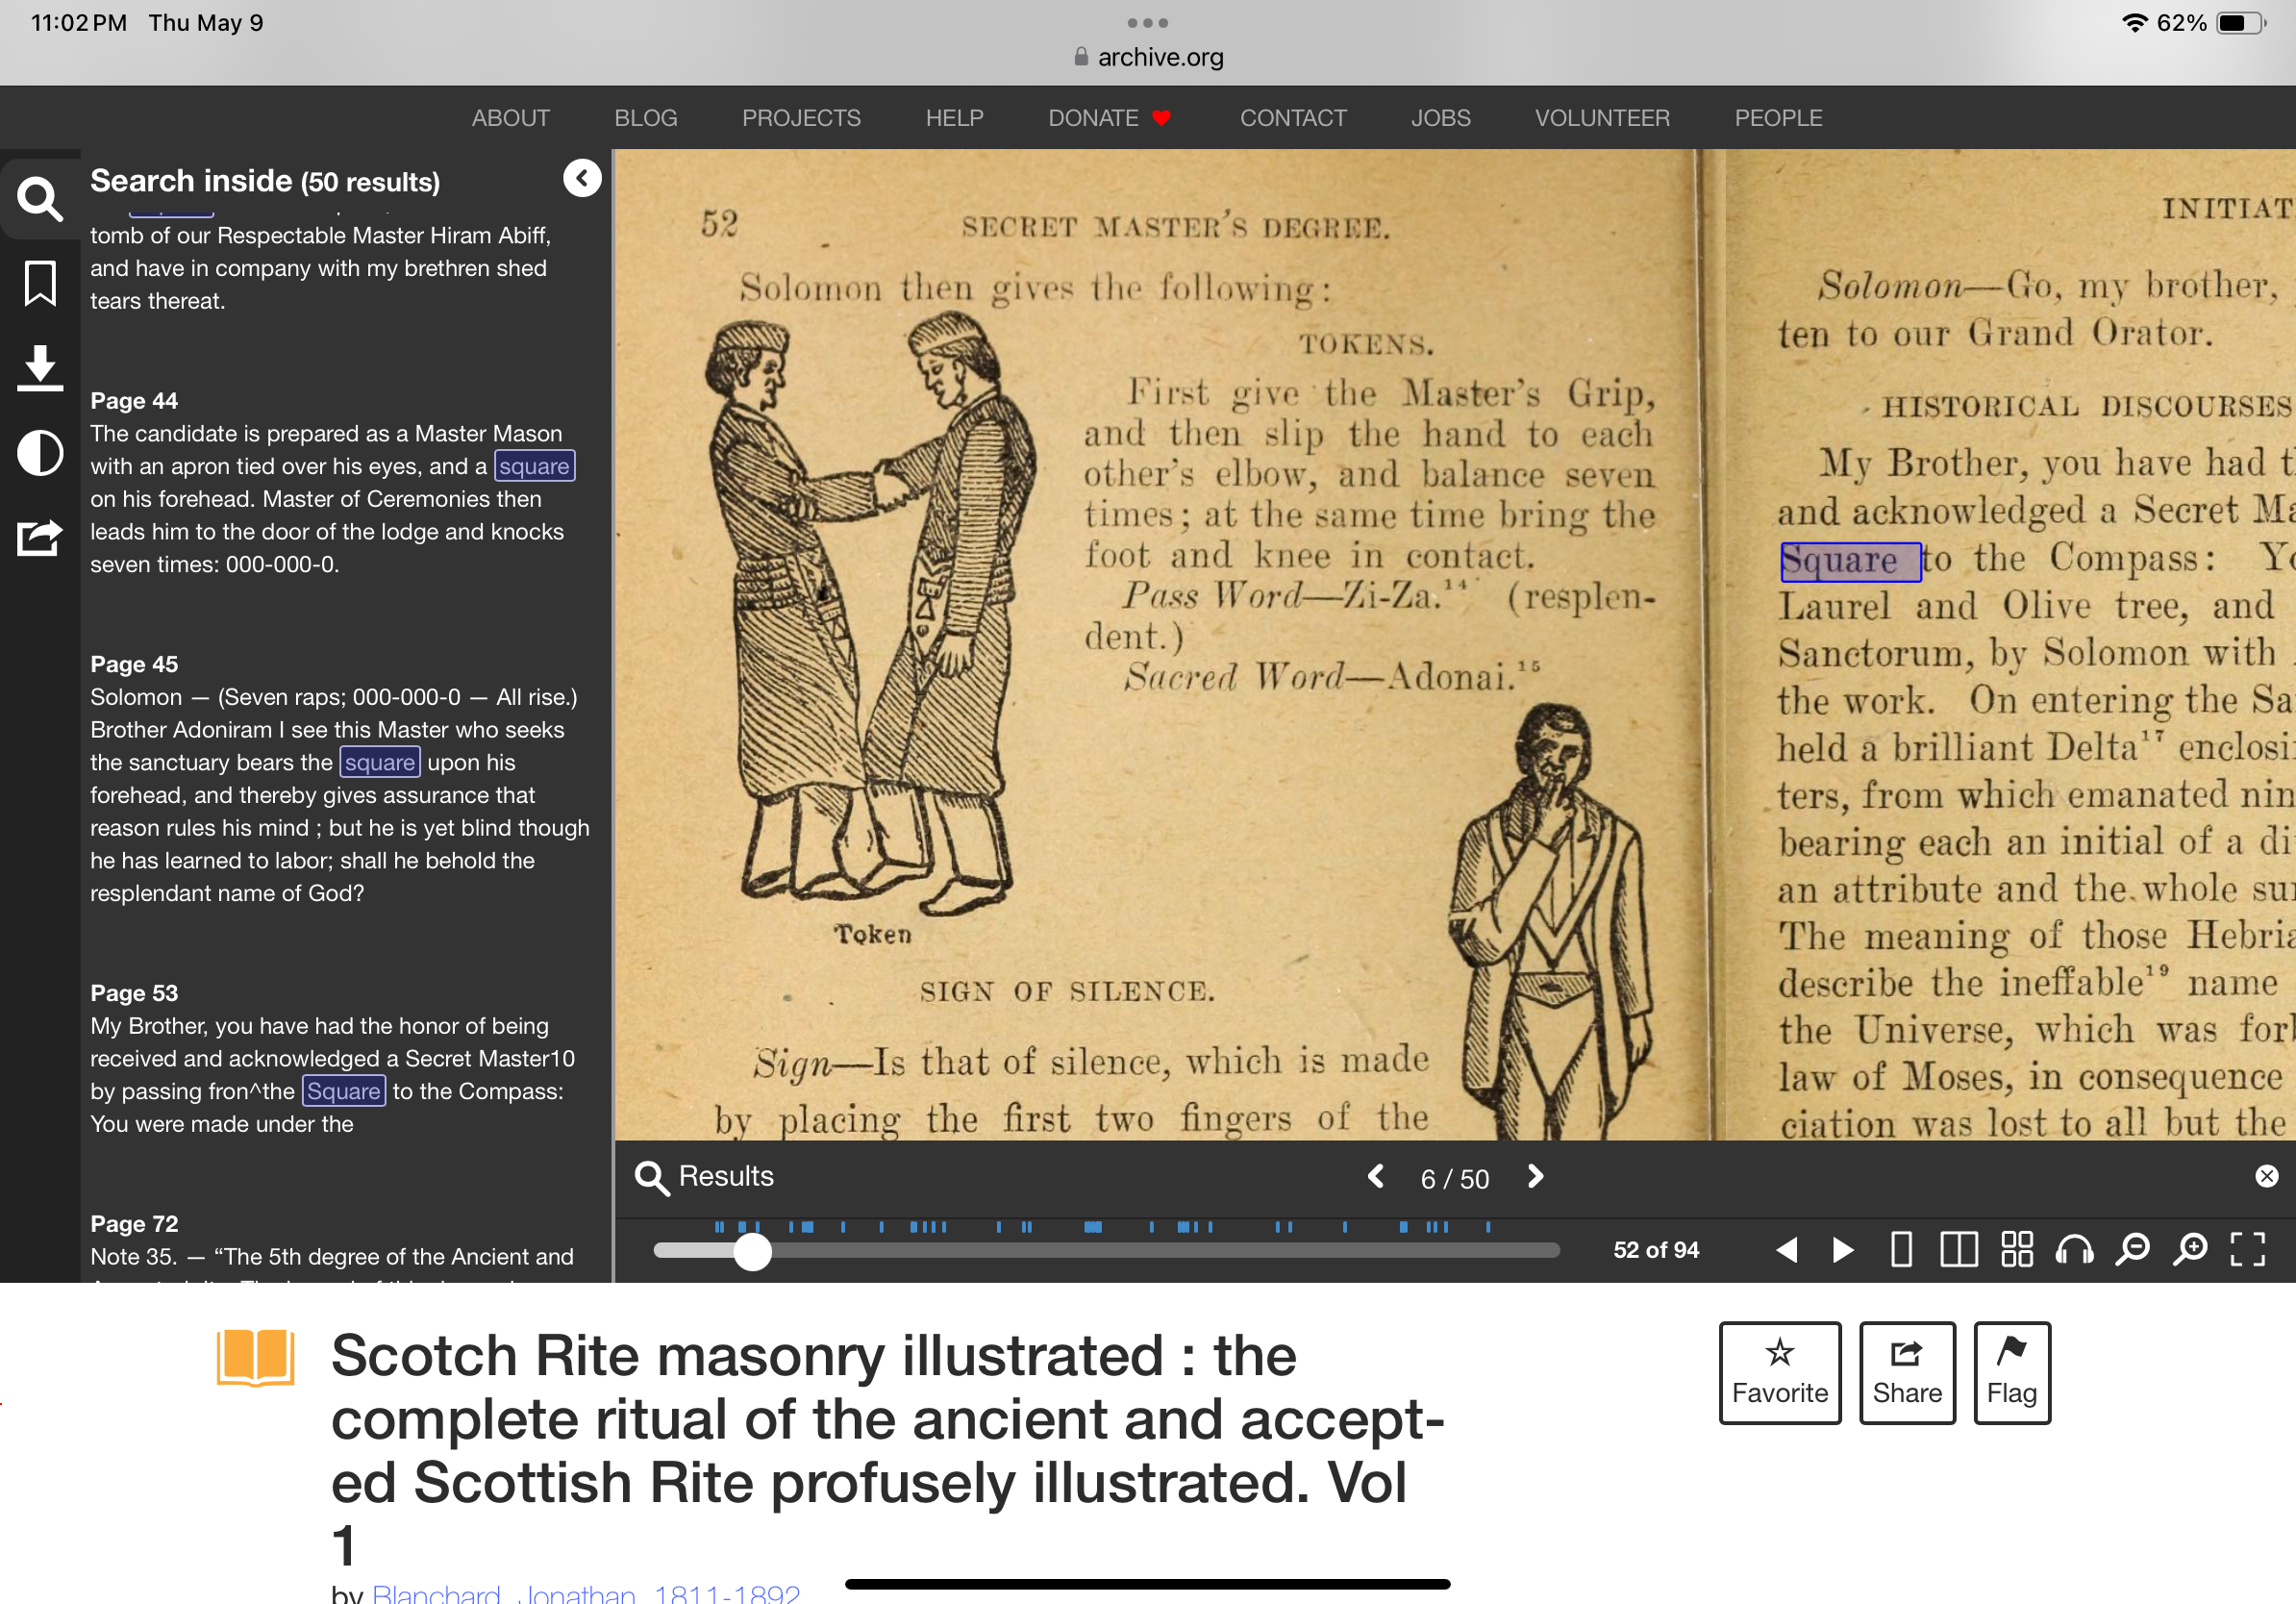Switch to two-page view
Screen dimensions: 2296x1604
tap(1959, 1250)
